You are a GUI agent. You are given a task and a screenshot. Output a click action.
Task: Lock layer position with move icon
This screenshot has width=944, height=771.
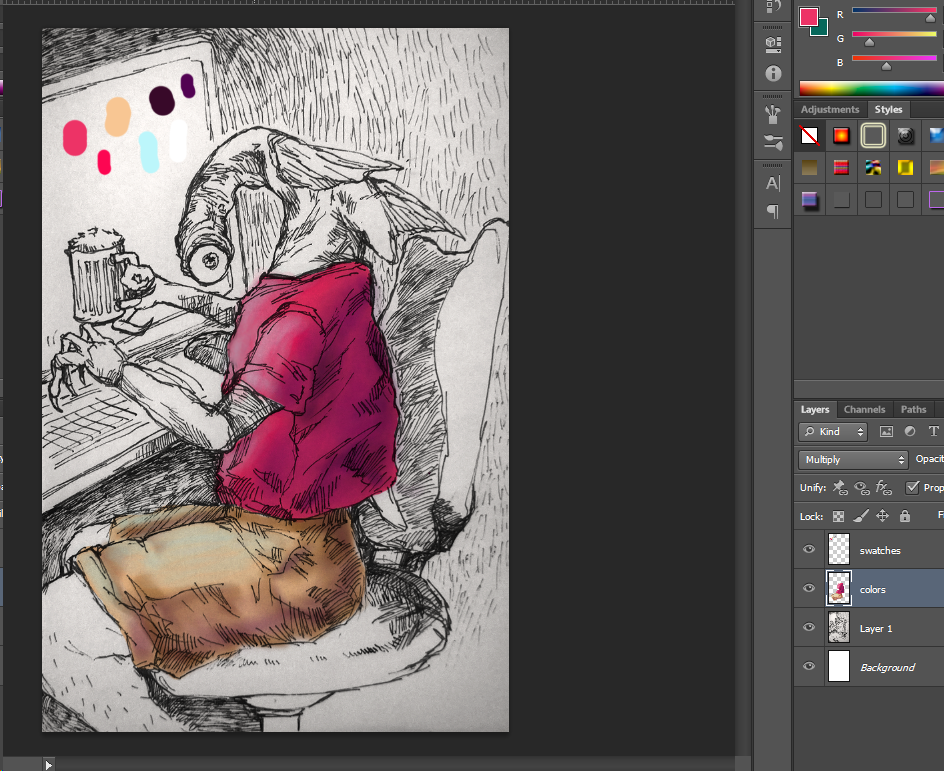883,516
